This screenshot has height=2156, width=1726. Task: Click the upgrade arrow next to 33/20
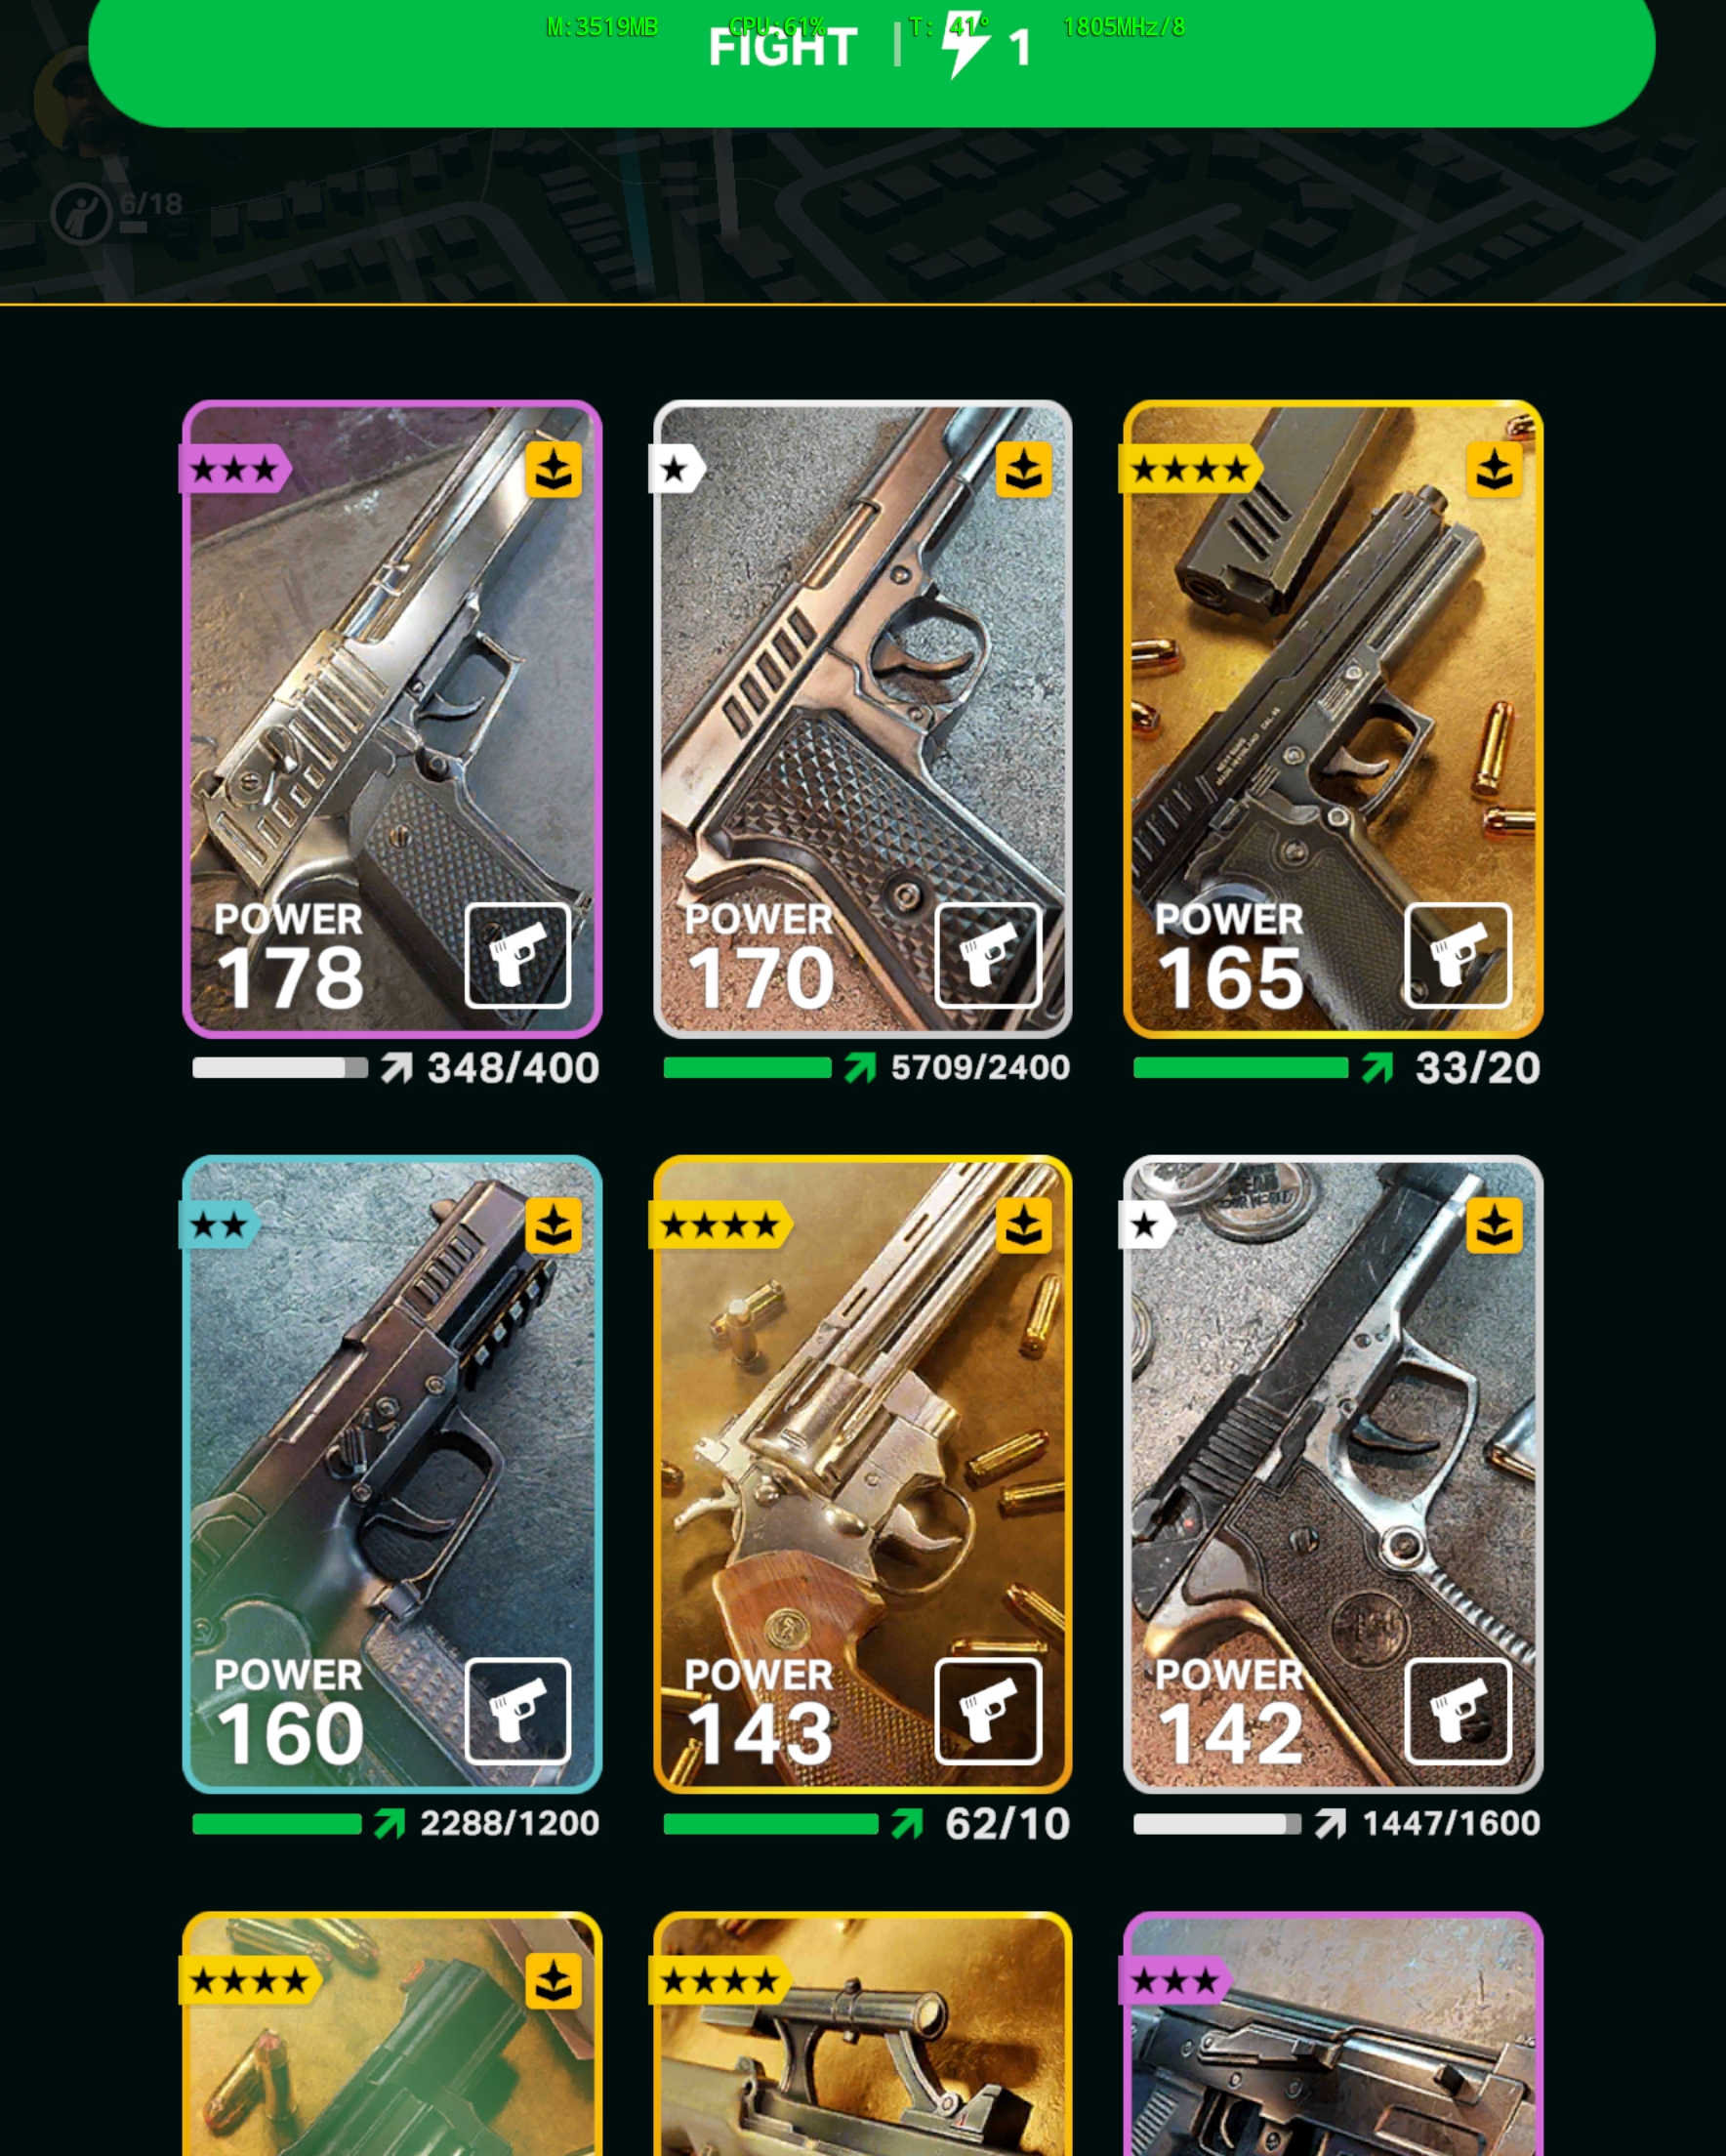pyautogui.click(x=1377, y=1068)
